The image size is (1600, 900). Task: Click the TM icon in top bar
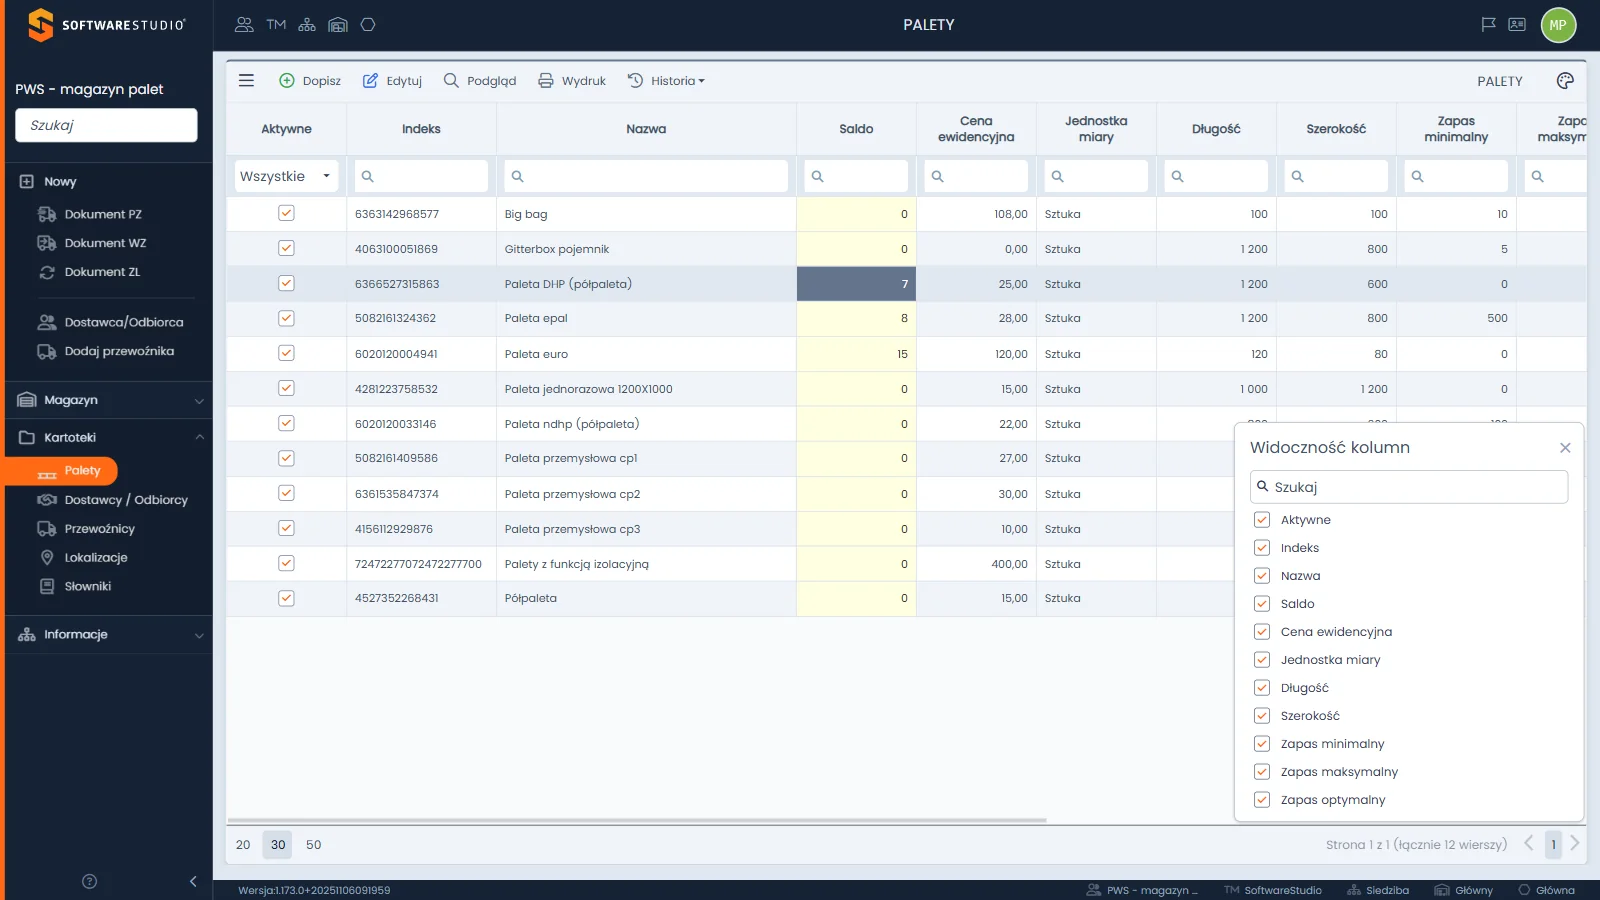tap(276, 25)
